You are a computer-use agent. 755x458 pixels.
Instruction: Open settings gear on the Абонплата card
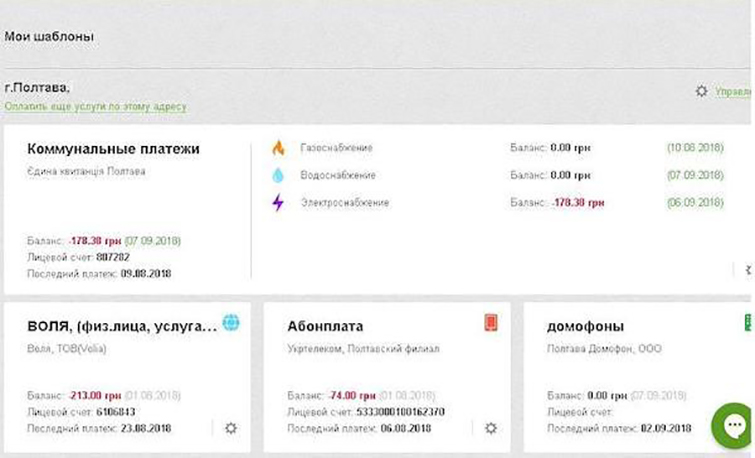click(x=490, y=428)
